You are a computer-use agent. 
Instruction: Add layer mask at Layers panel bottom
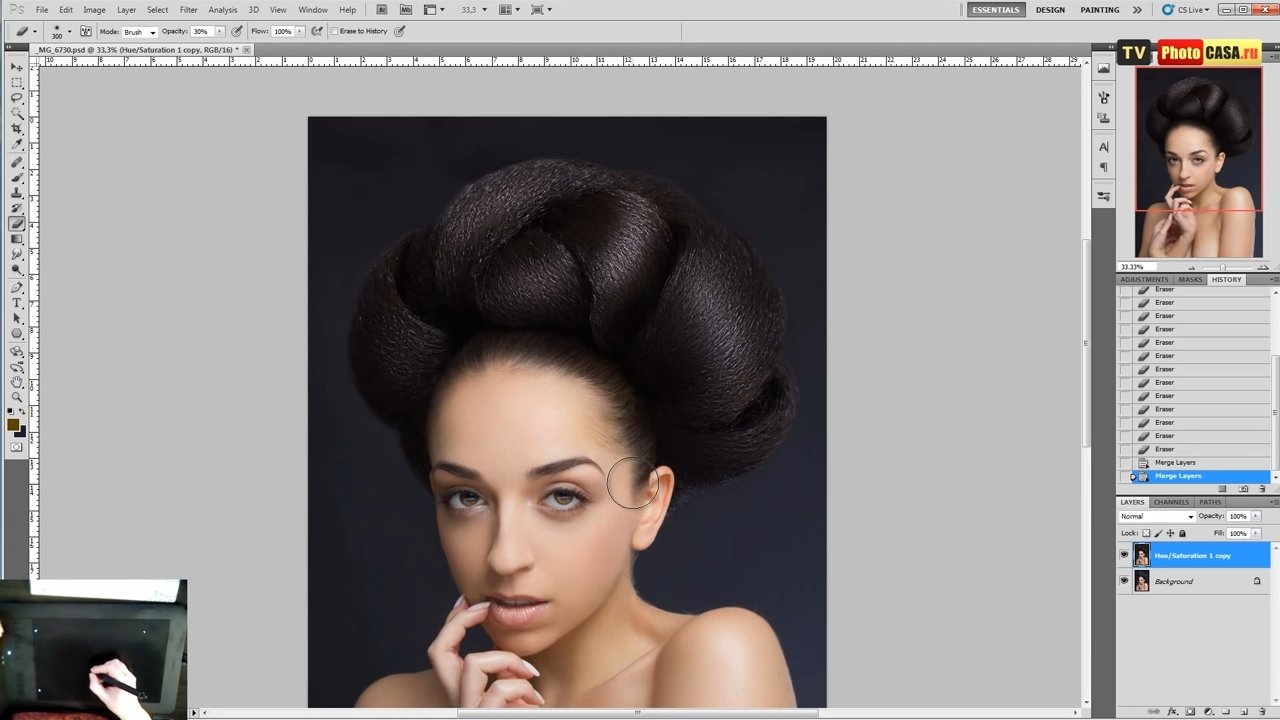[x=1190, y=712]
